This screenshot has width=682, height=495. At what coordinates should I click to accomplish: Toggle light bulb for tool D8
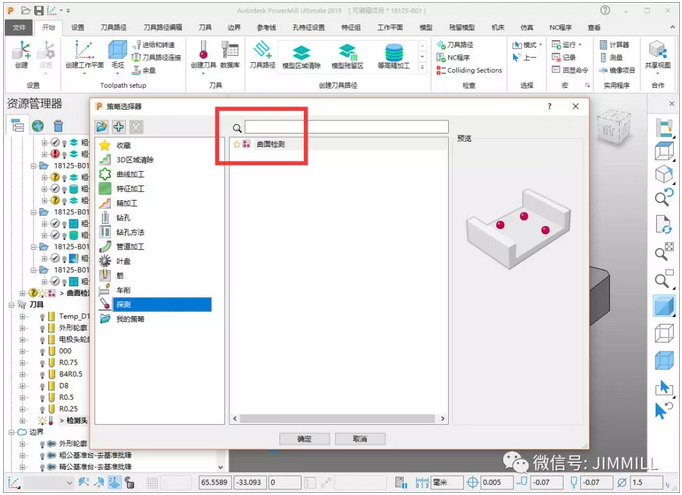click(43, 386)
